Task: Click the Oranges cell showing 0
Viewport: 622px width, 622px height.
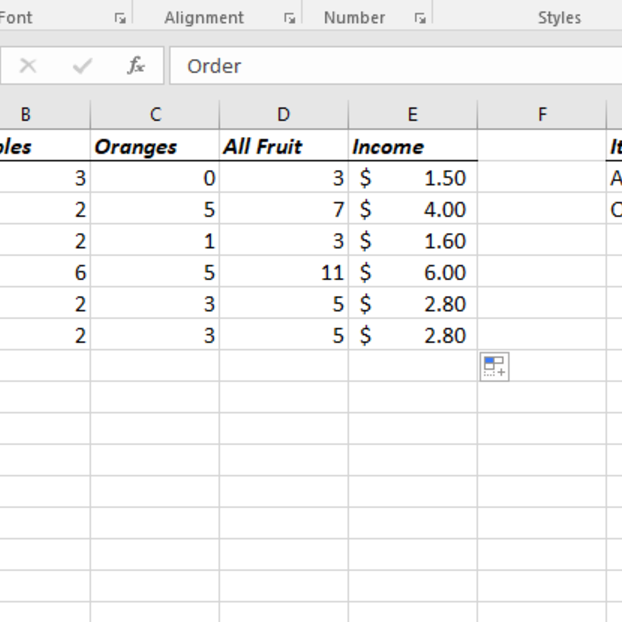Action: click(155, 178)
